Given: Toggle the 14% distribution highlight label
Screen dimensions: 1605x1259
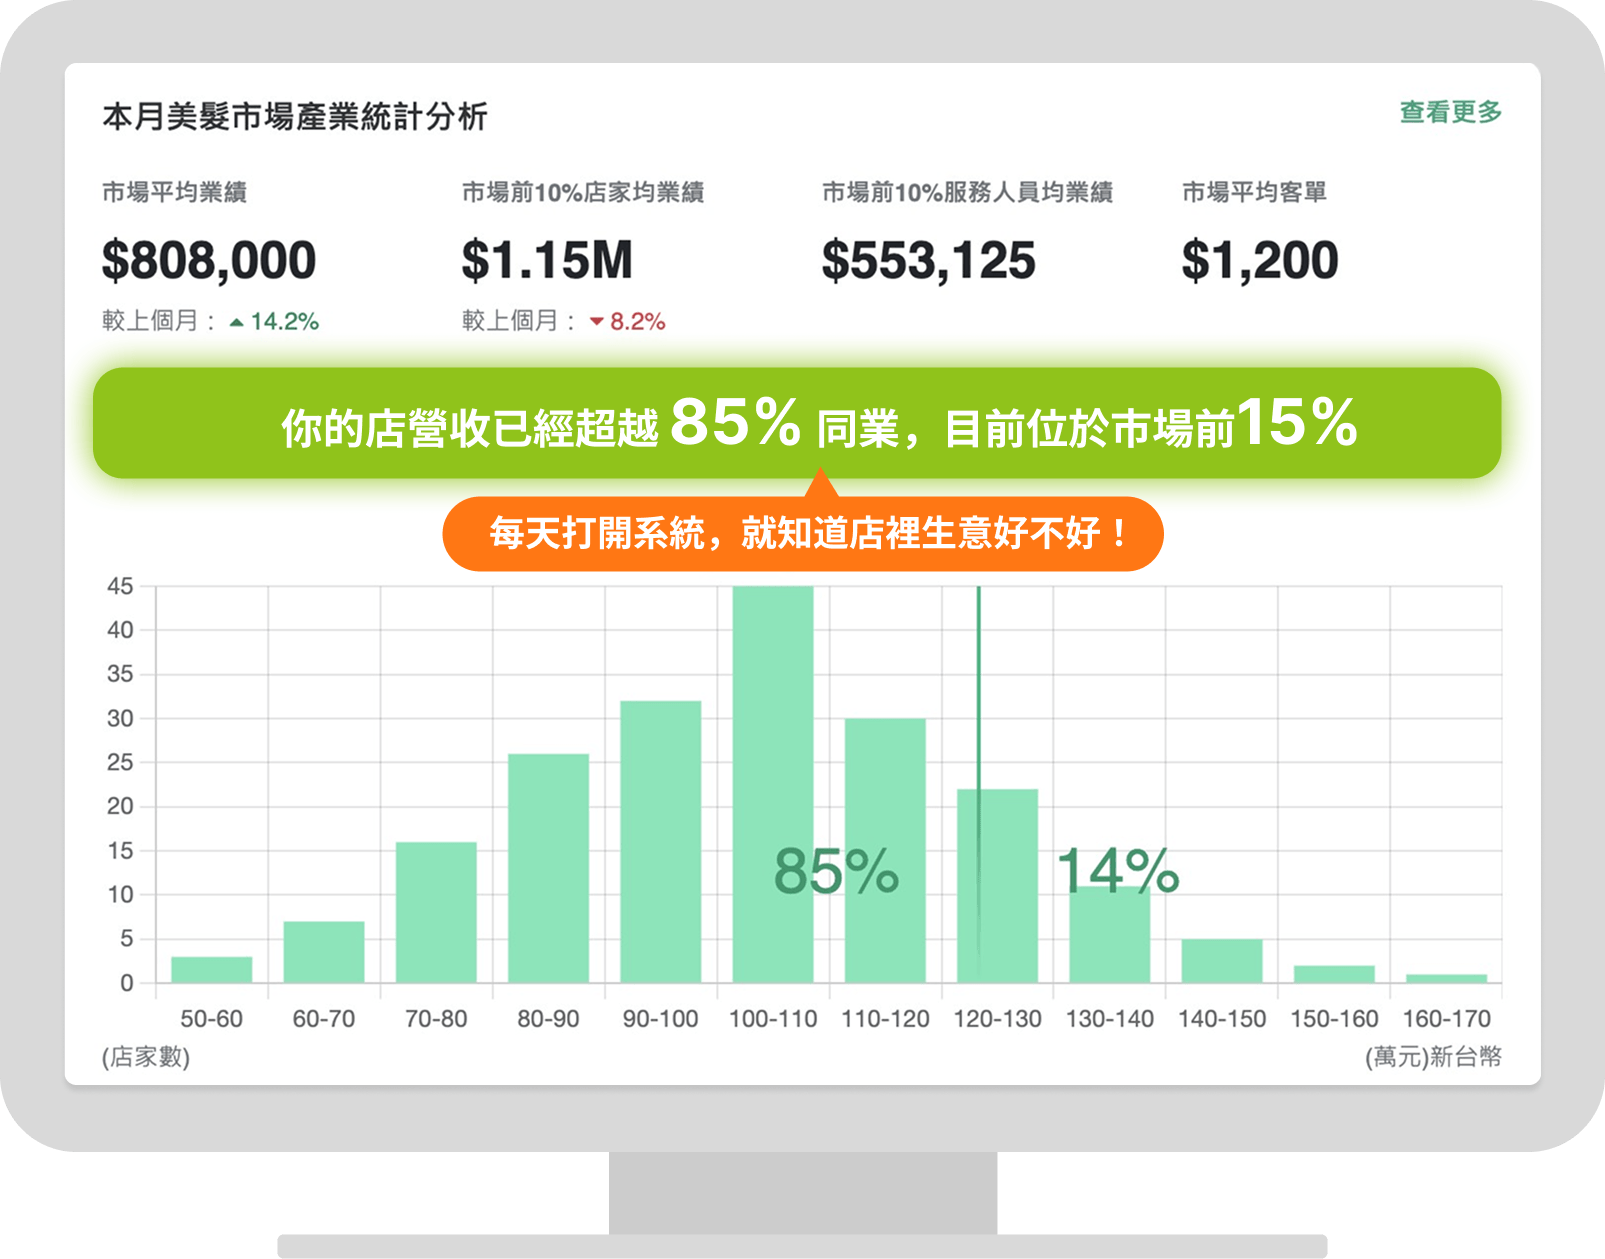Looking at the screenshot, I should (1117, 871).
